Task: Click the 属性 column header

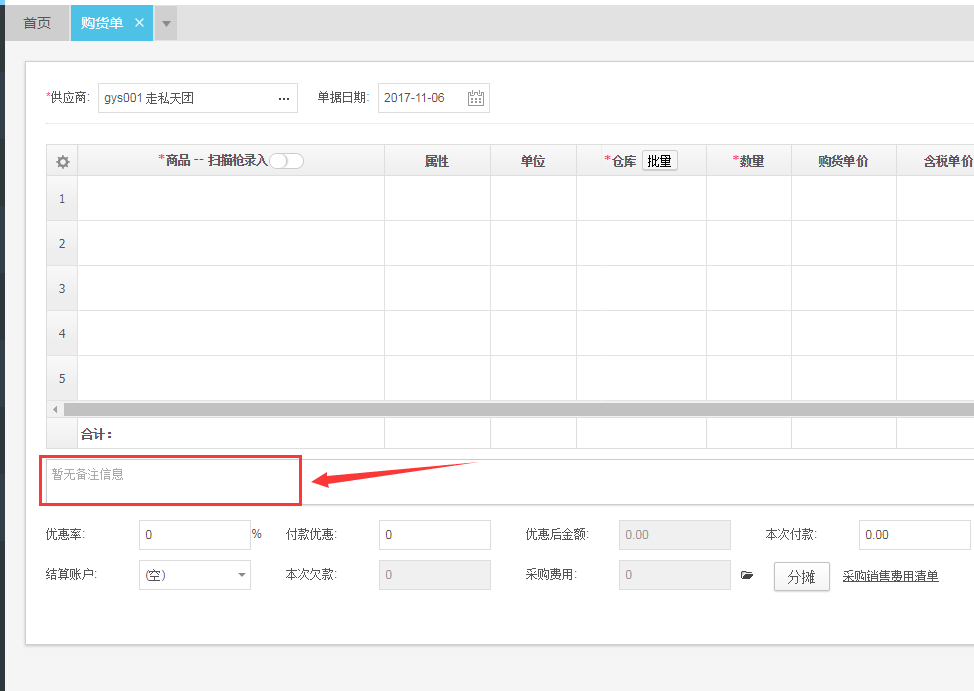Action: coord(437,161)
